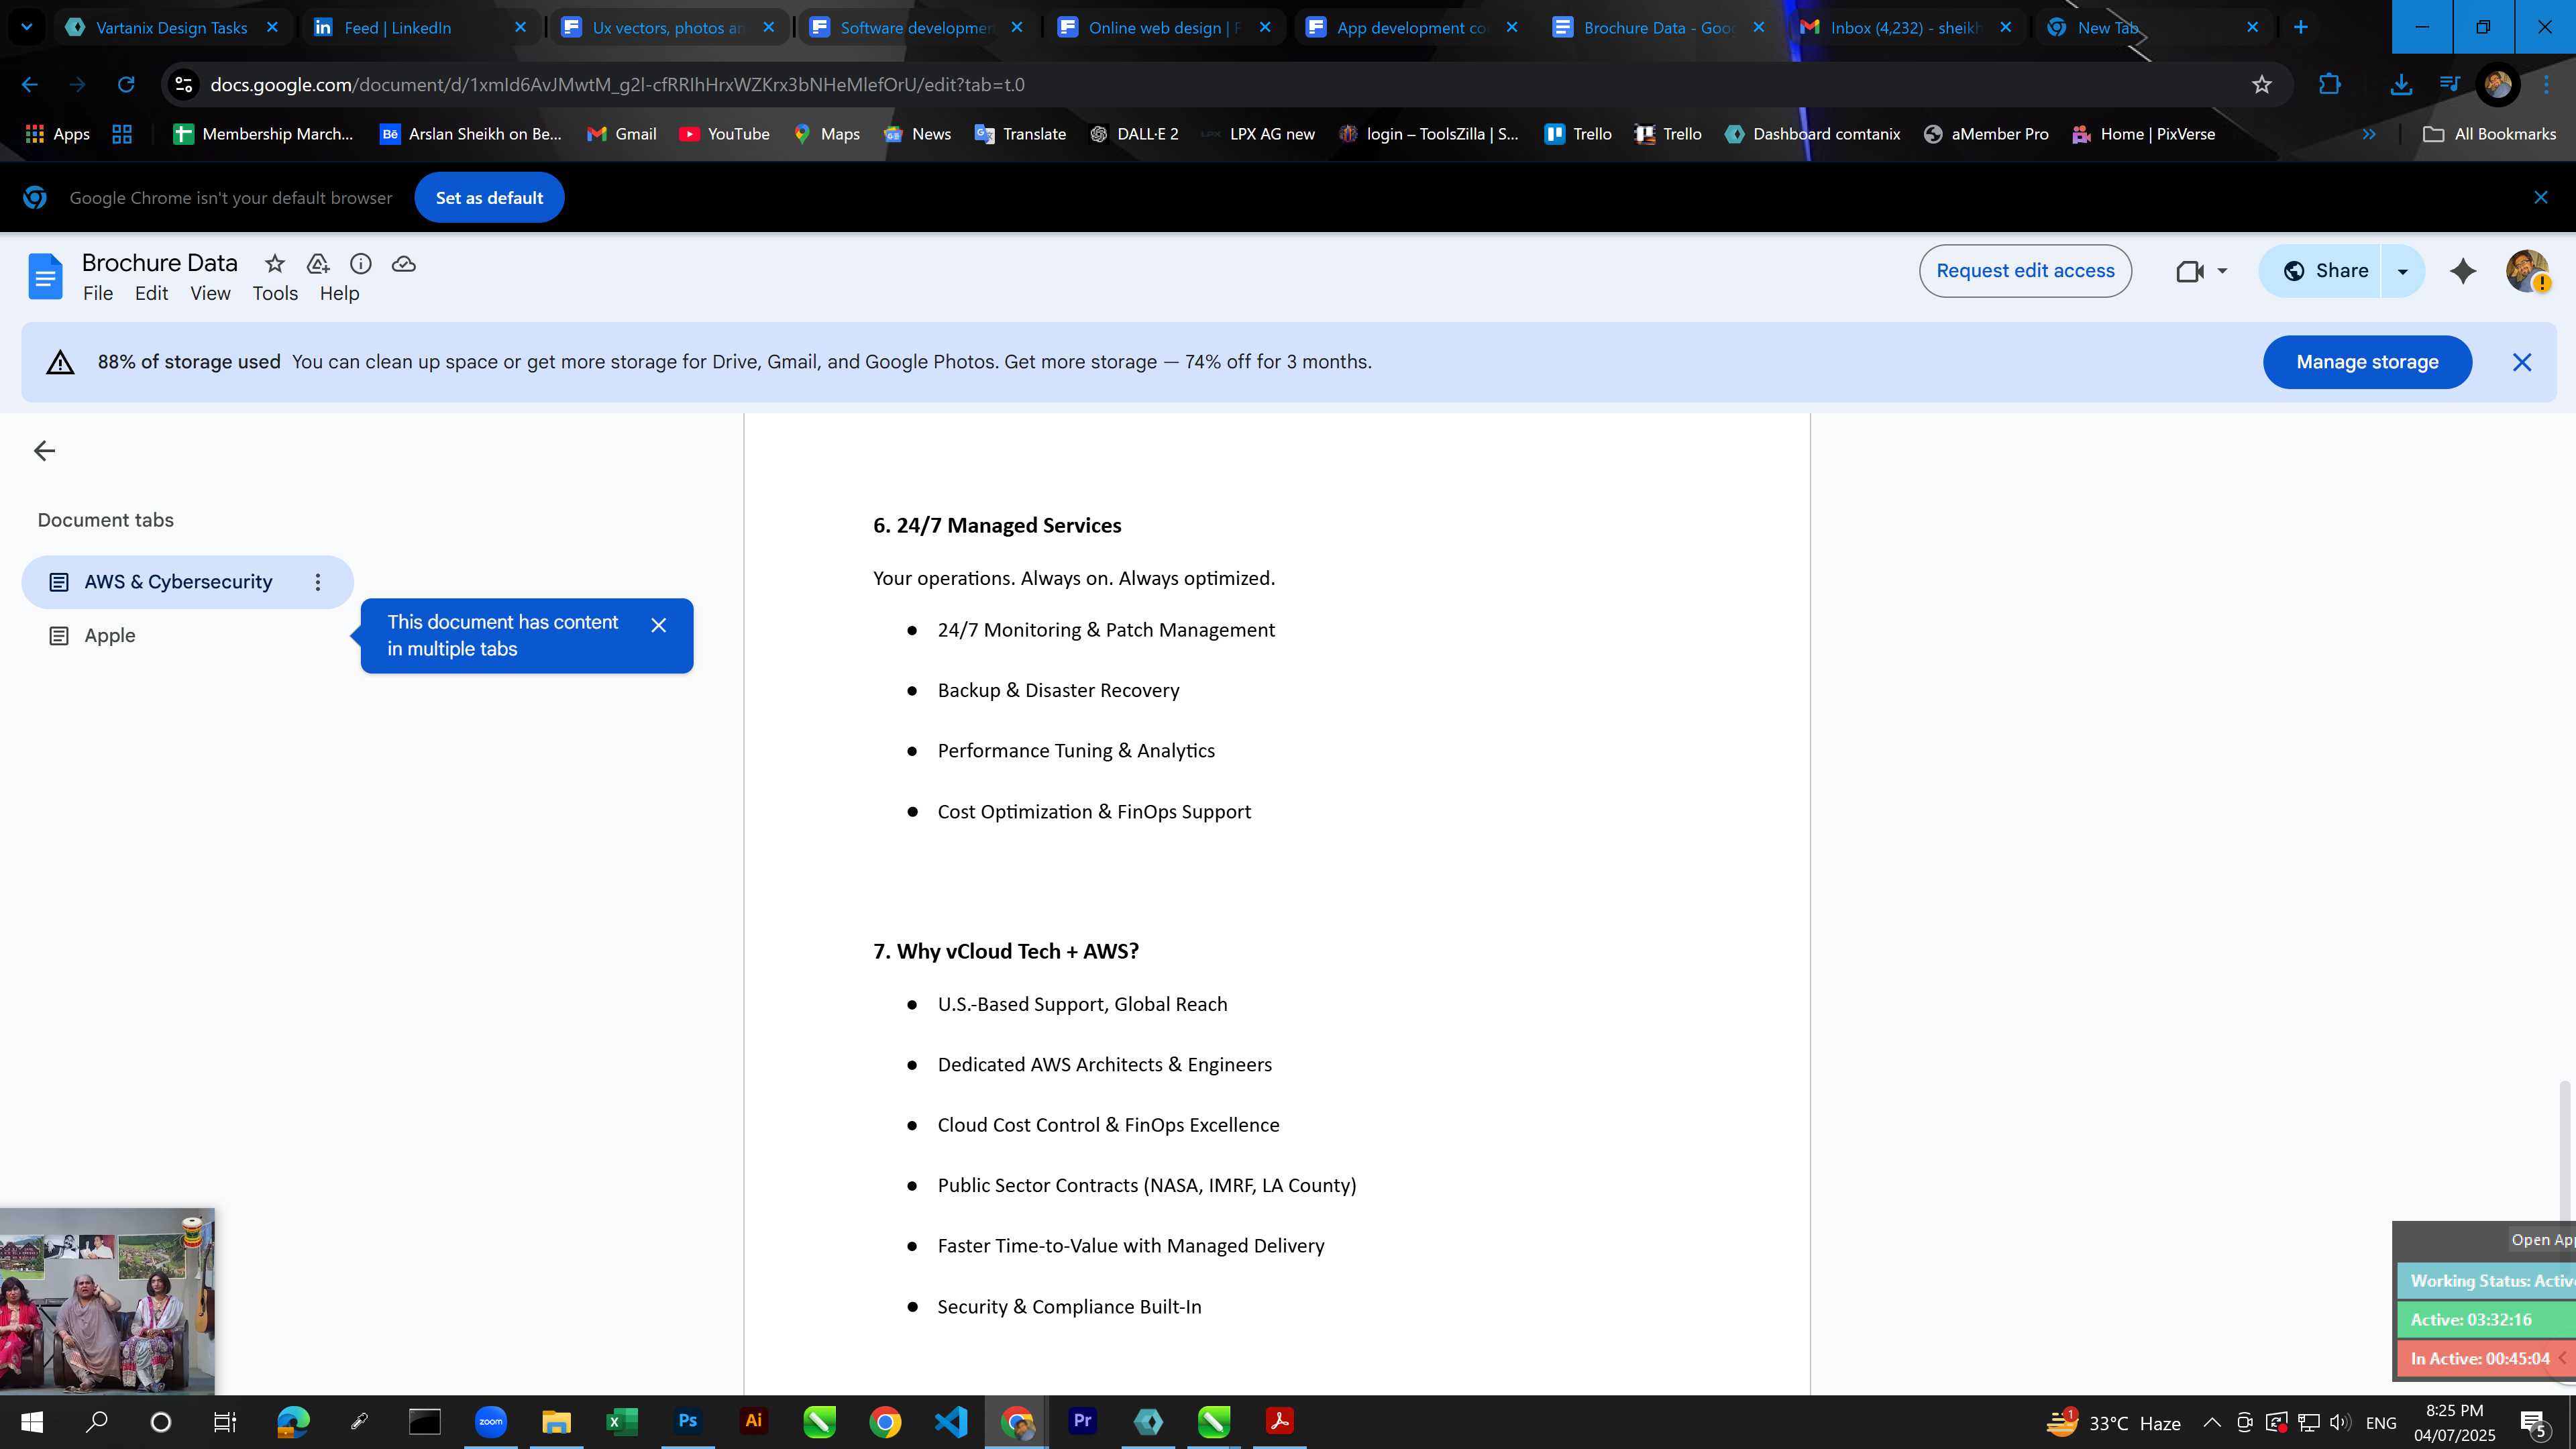The height and width of the screenshot is (1449, 2576).
Task: Open Windows Start menu
Action: tap(31, 1421)
